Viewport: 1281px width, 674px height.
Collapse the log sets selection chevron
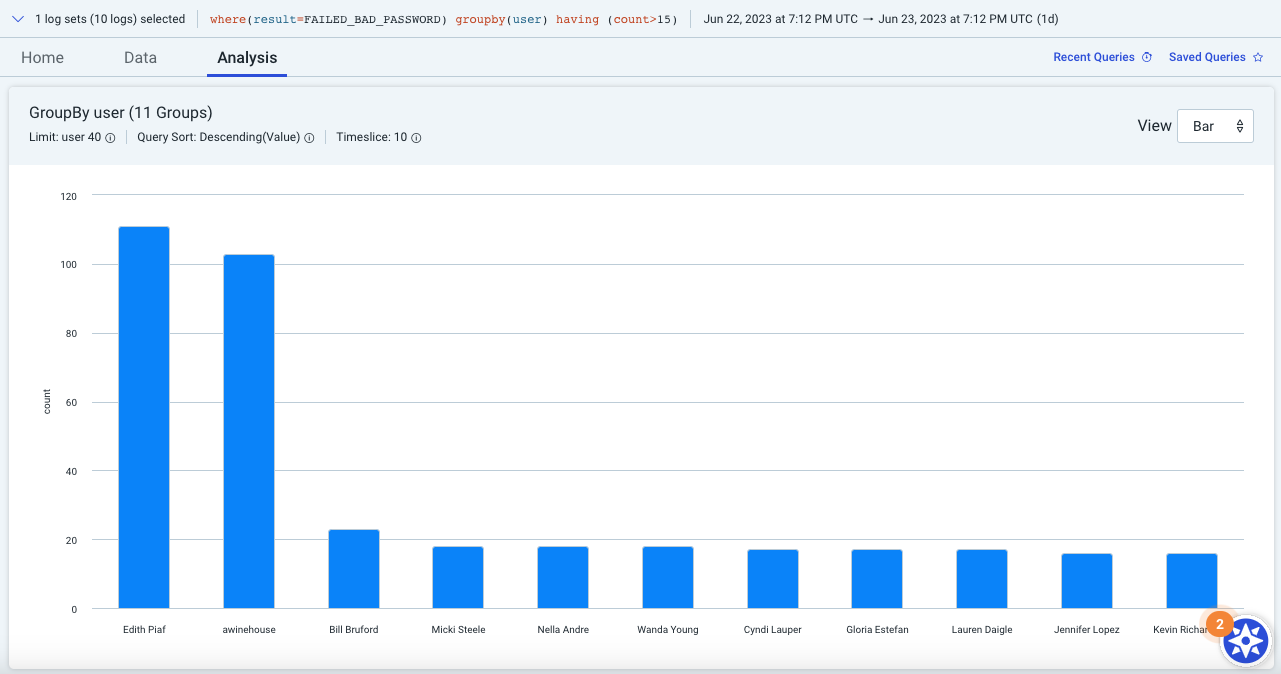point(18,19)
